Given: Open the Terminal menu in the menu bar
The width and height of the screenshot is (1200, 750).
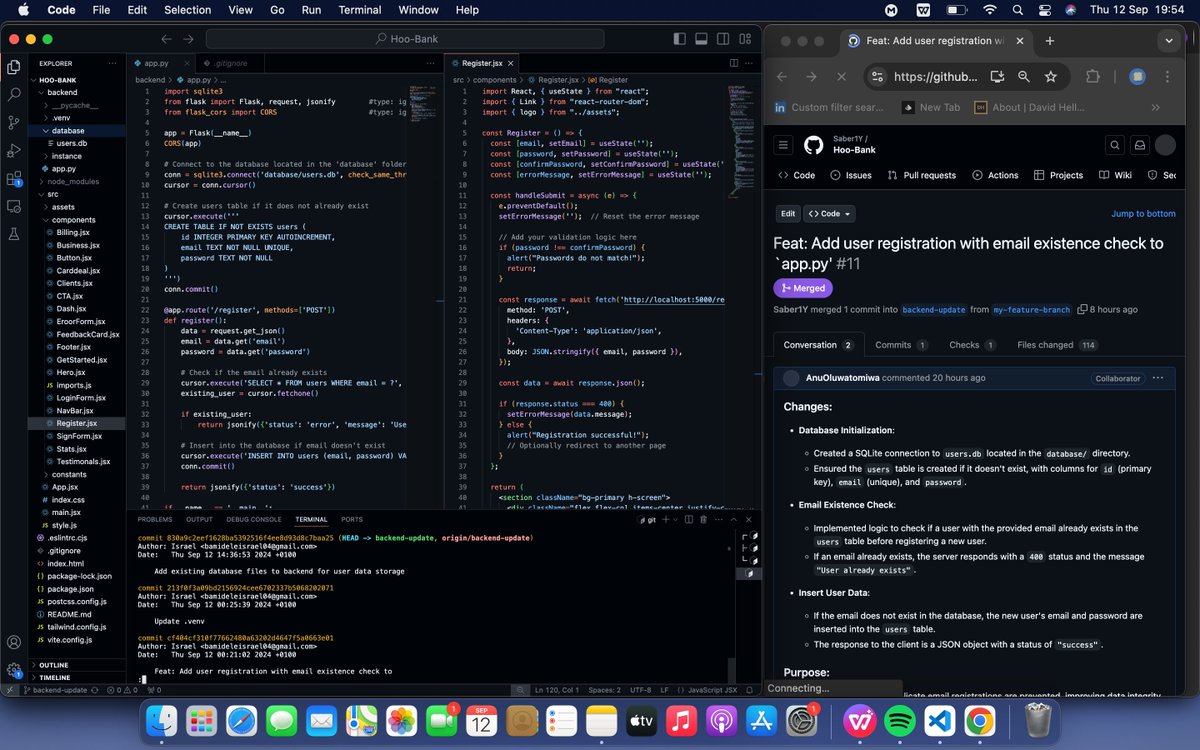Looking at the screenshot, I should coord(359,10).
